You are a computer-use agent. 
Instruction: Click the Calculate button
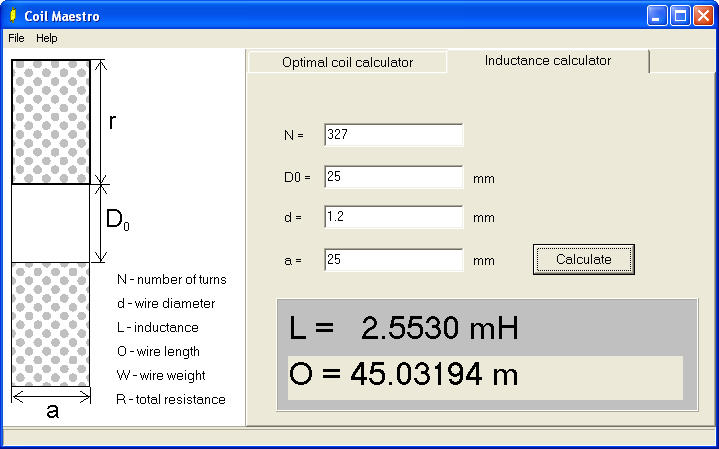coord(584,260)
